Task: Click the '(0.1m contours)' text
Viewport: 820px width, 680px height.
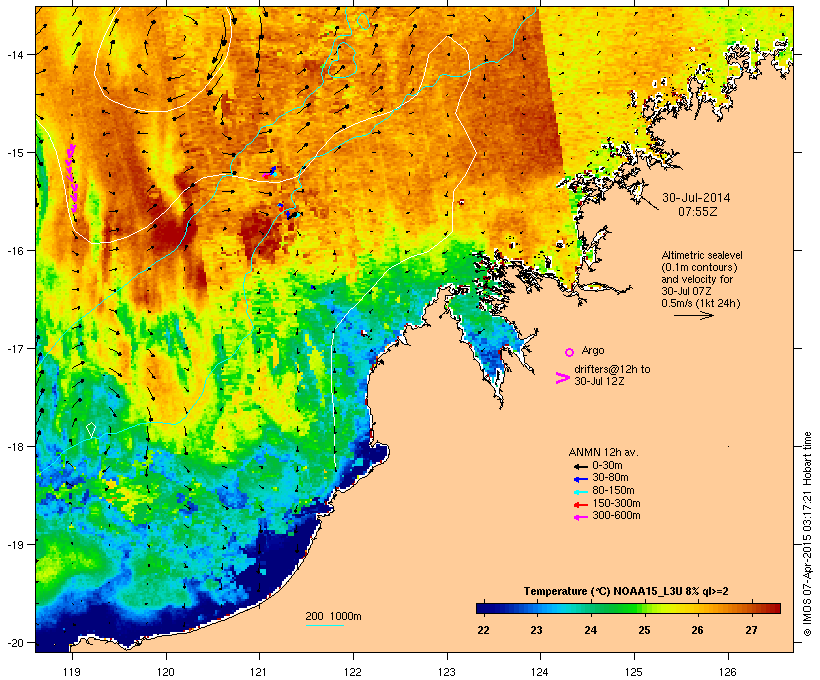Action: (699, 267)
